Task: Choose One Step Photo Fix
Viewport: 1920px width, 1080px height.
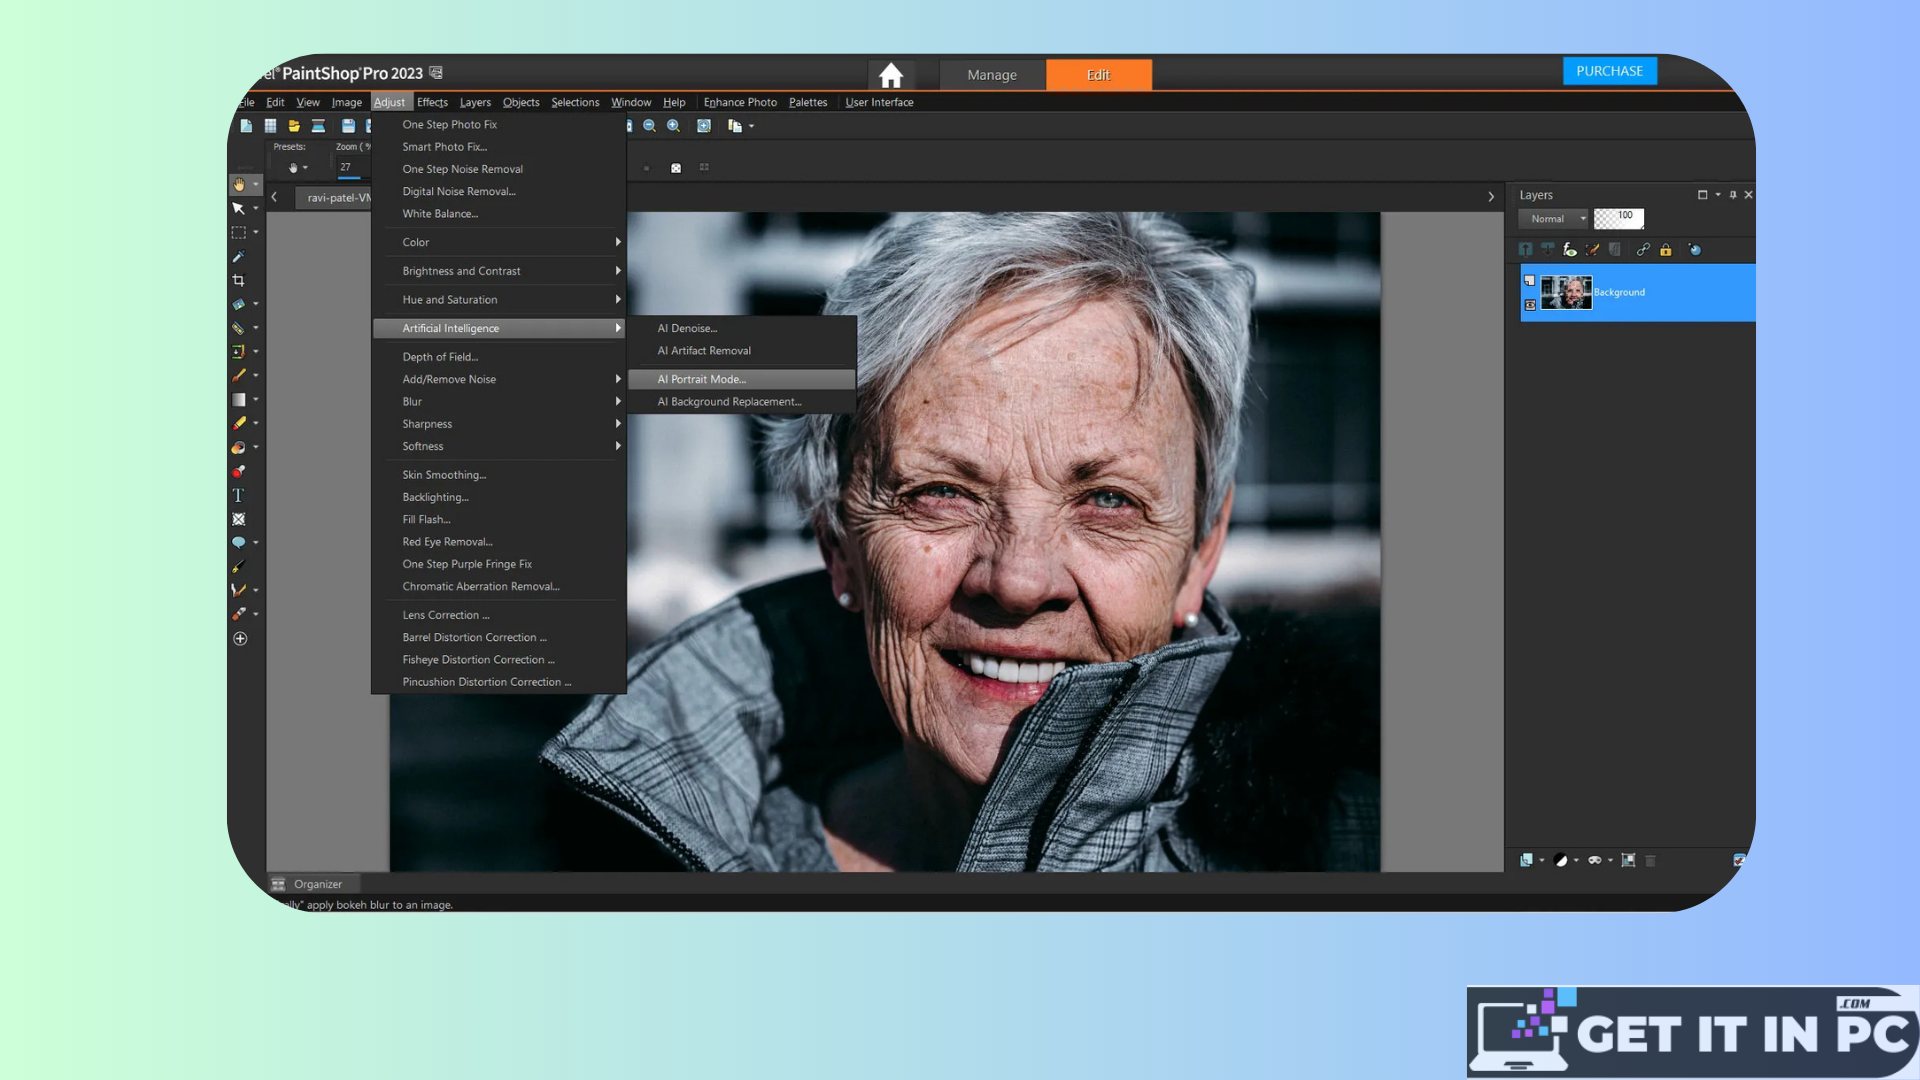Action: click(x=499, y=125)
